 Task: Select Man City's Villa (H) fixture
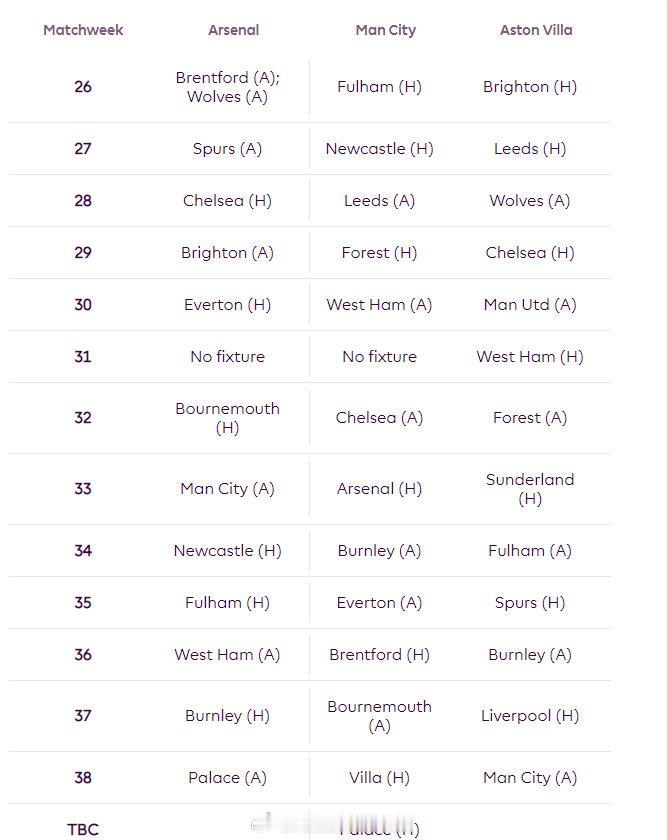click(x=379, y=778)
